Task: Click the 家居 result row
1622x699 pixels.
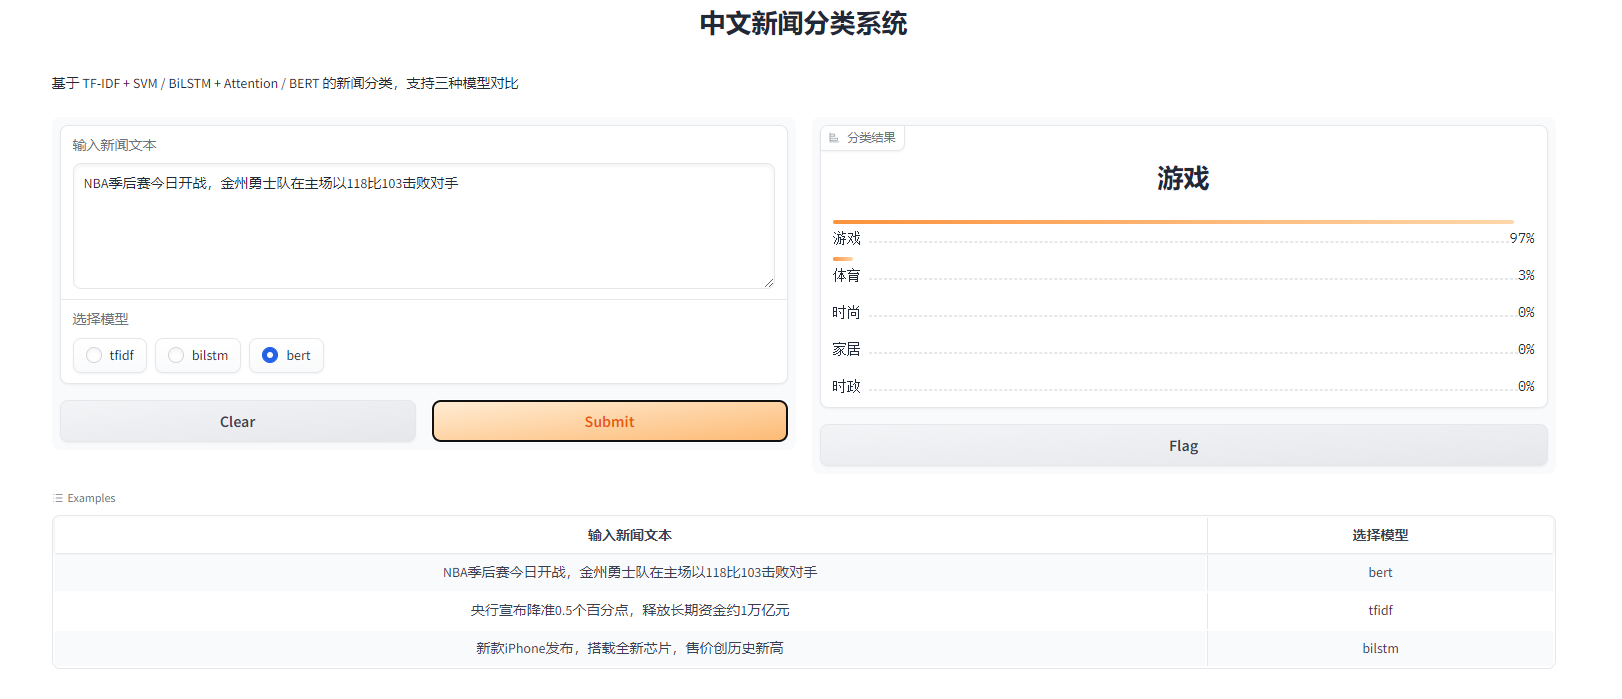Action: click(1183, 350)
